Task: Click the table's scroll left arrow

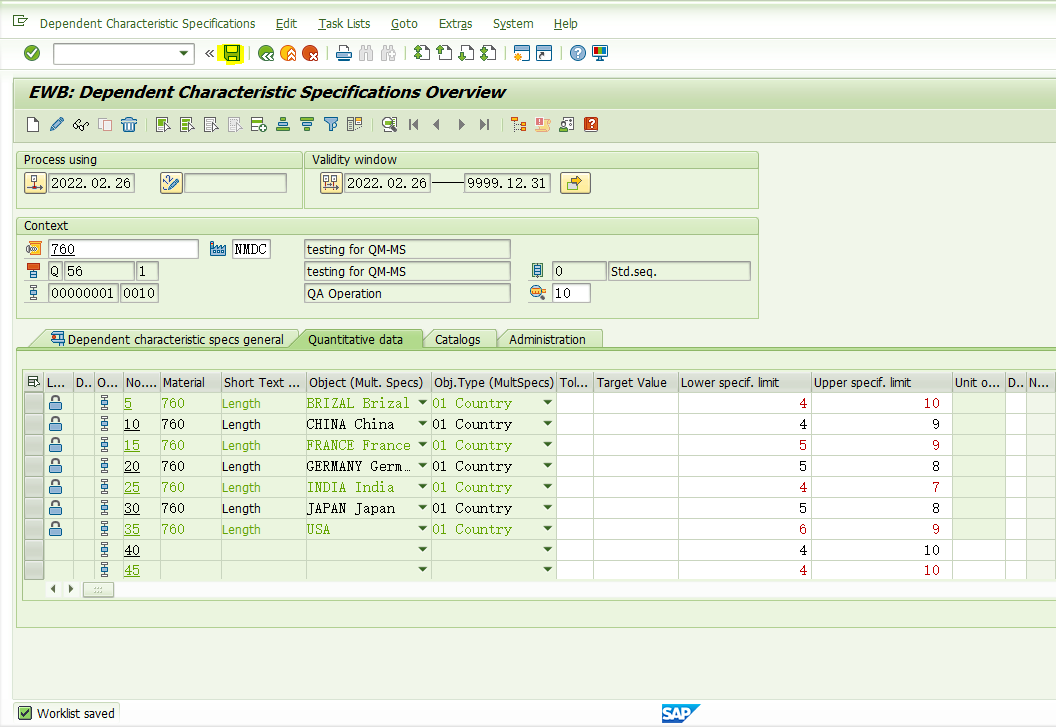Action: point(53,590)
